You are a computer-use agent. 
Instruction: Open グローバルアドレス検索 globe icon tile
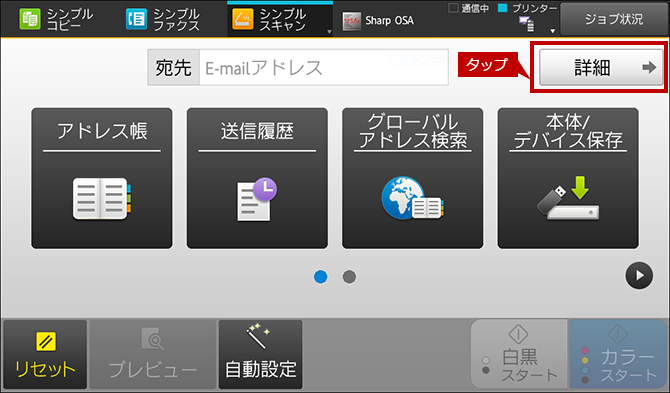(412, 178)
